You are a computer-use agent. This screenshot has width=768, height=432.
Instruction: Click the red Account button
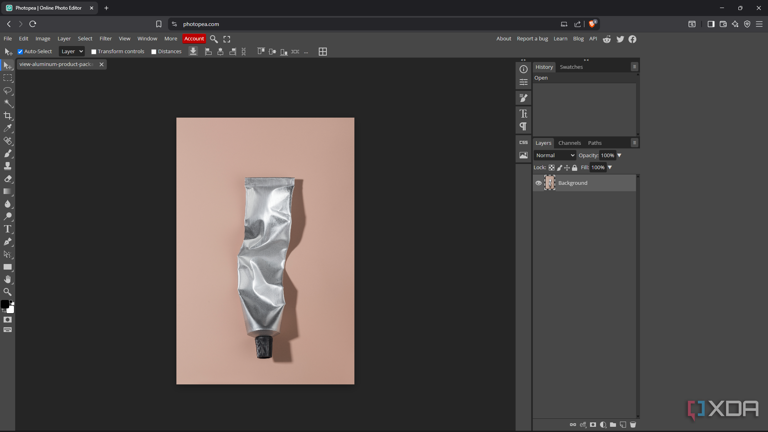tap(194, 39)
